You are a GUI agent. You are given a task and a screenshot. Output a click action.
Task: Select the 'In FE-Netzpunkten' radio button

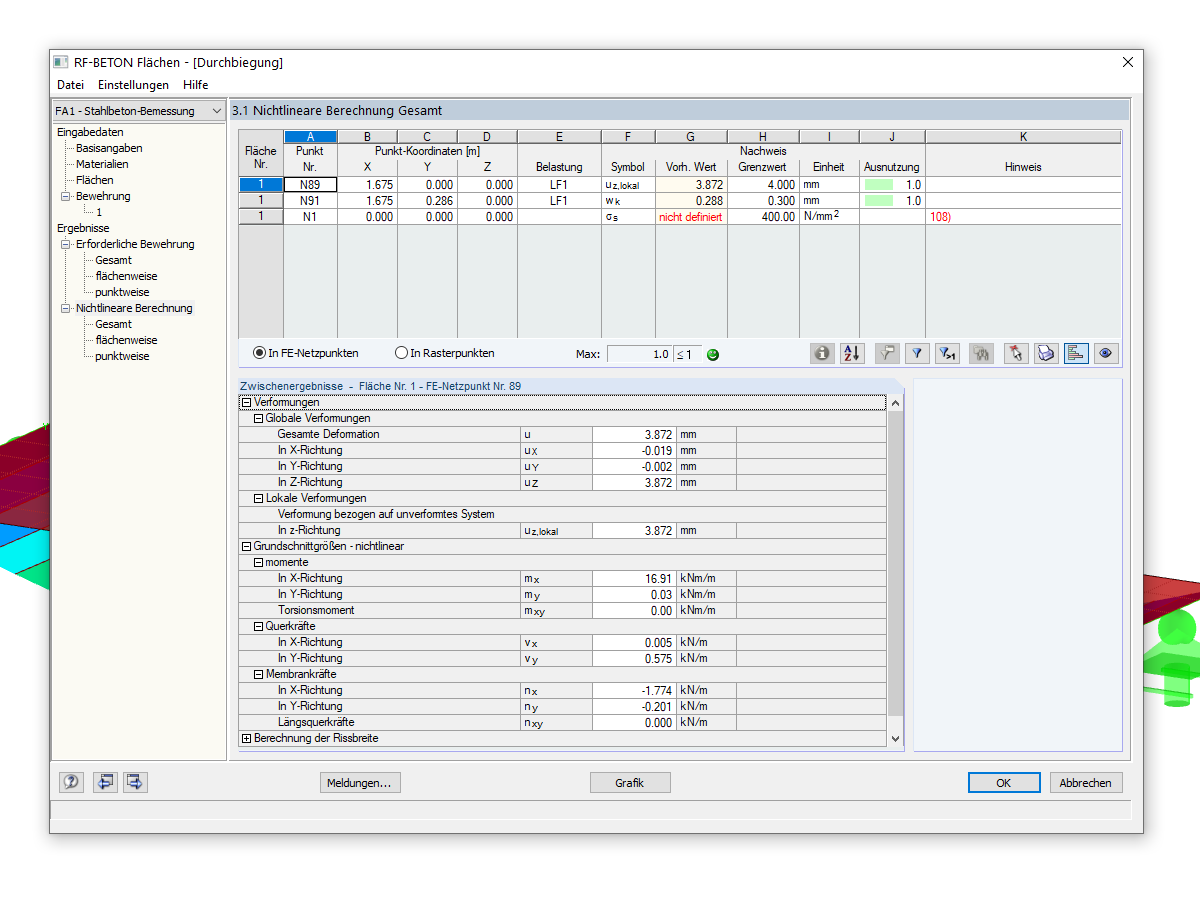coord(259,353)
